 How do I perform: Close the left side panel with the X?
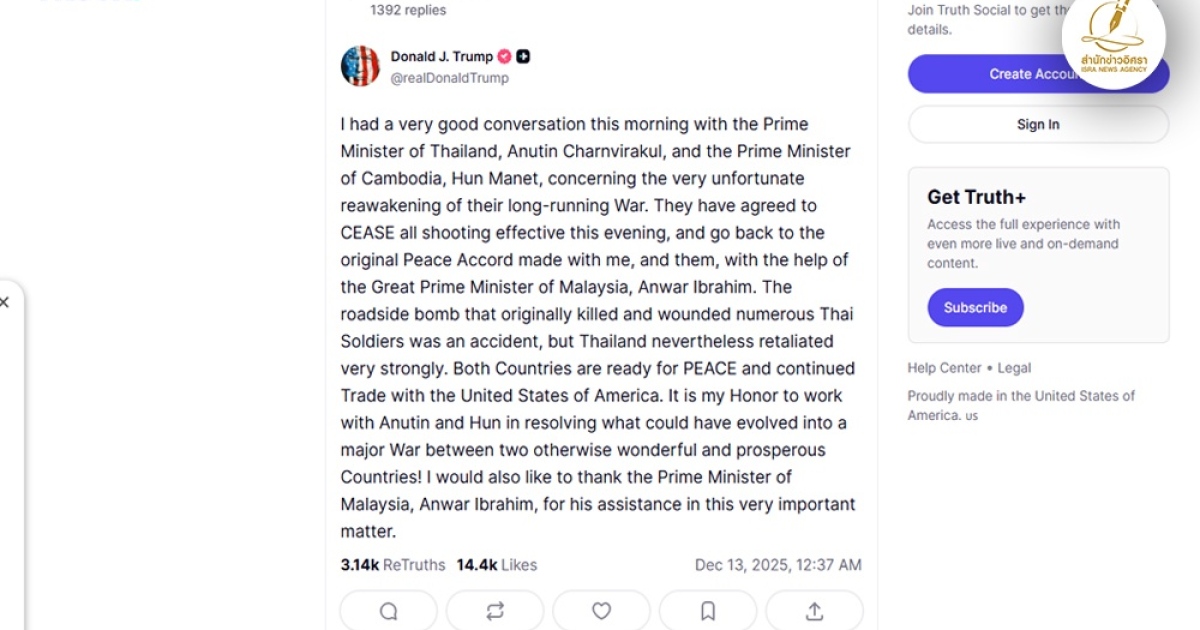[x=5, y=302]
